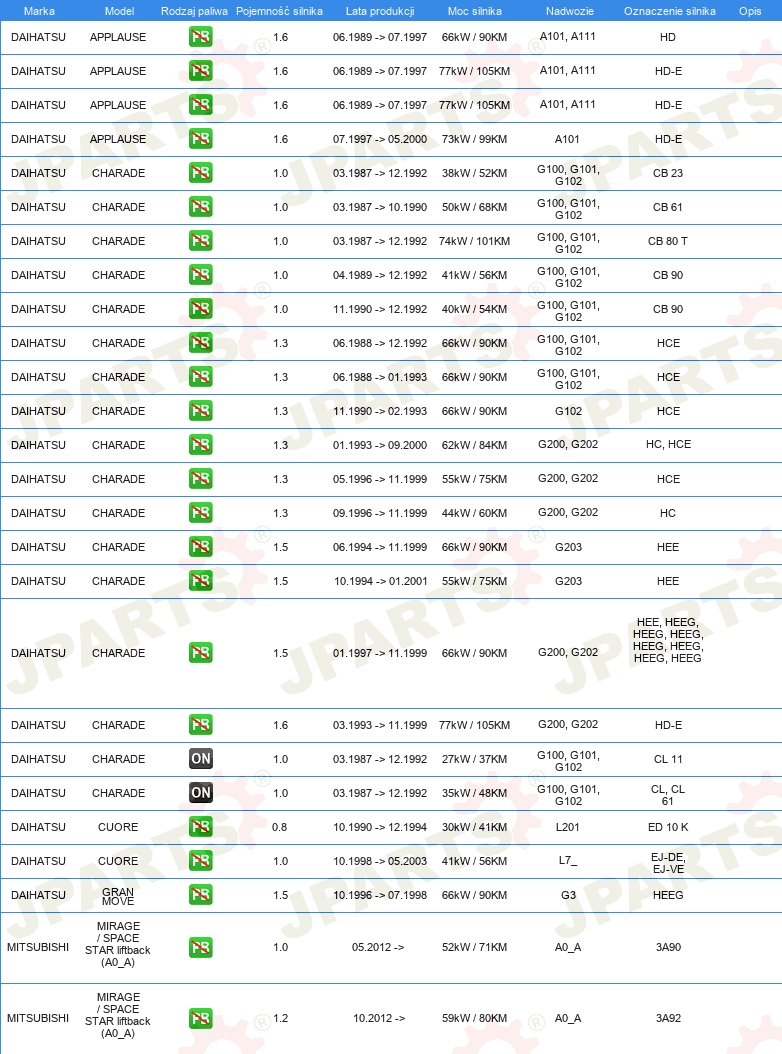Click petrol icon in CUORE 0.8 row

point(200,827)
